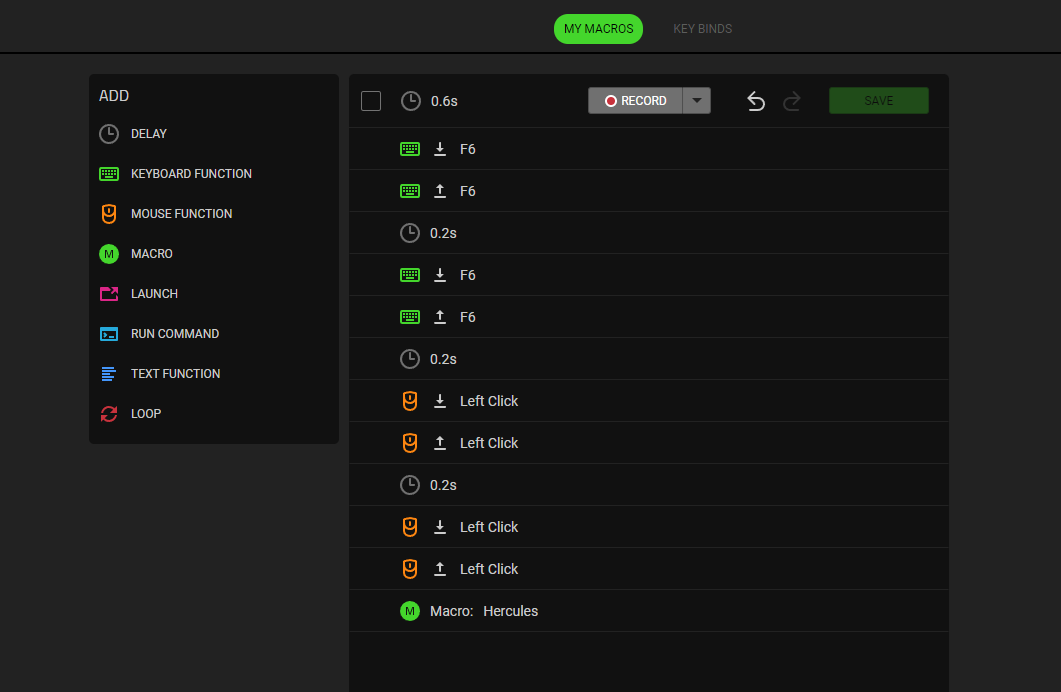
Task: Redo the undone macro edit
Action: point(792,101)
